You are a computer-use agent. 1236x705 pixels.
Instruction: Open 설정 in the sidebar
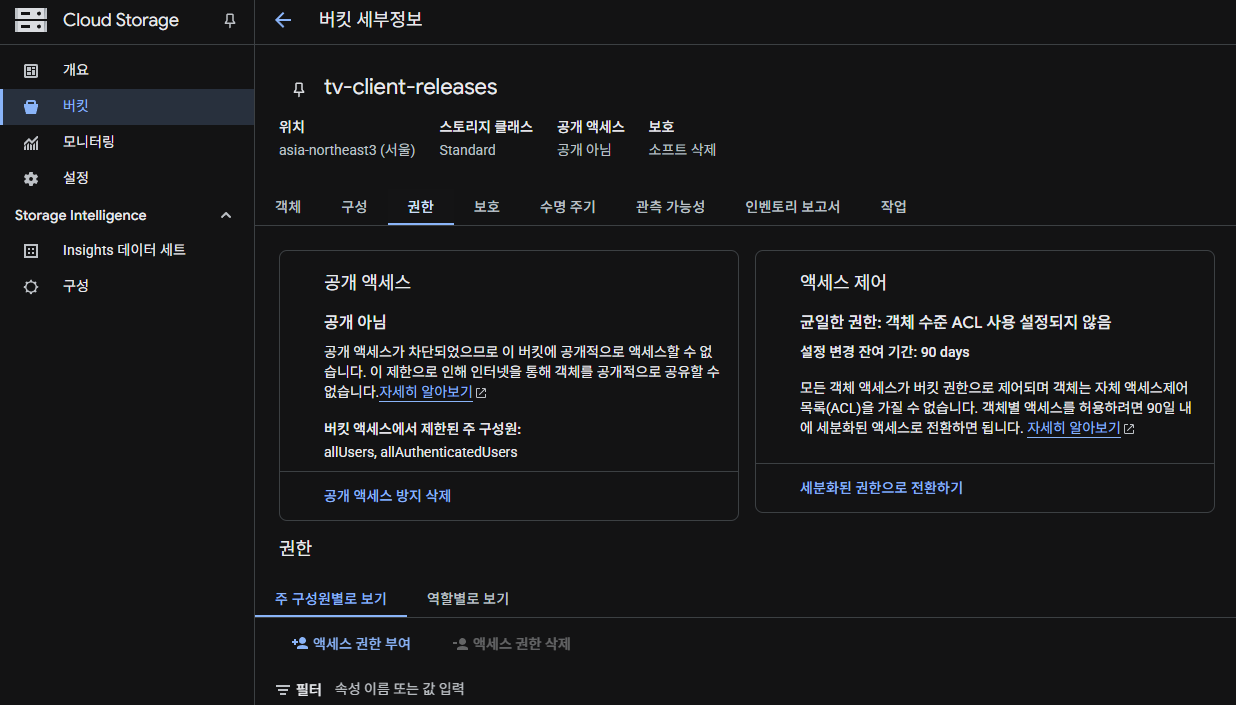click(x=127, y=178)
